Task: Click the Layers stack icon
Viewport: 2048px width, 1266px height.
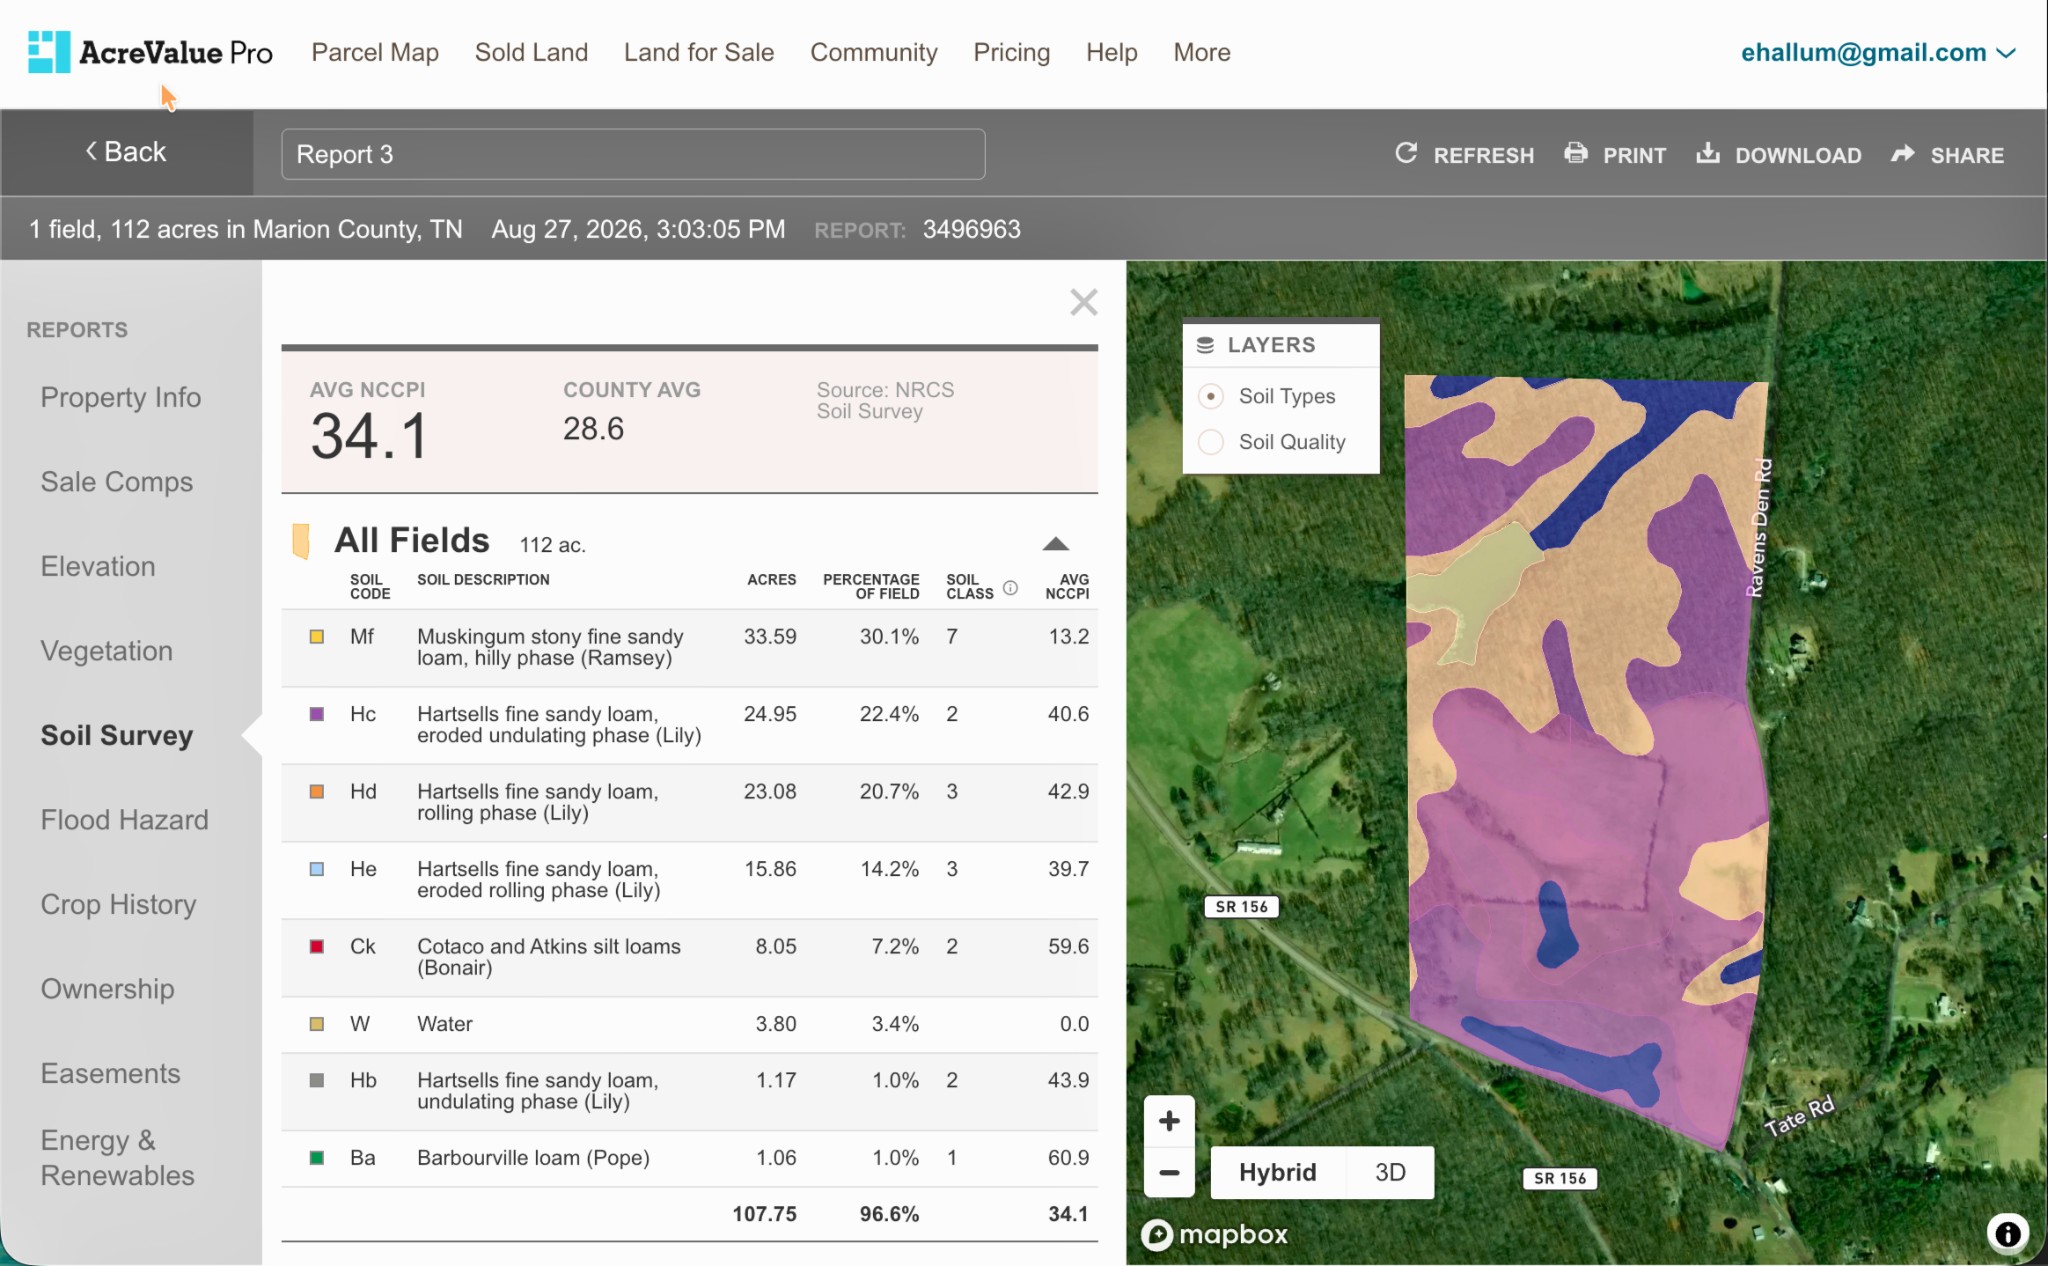Action: (x=1205, y=345)
